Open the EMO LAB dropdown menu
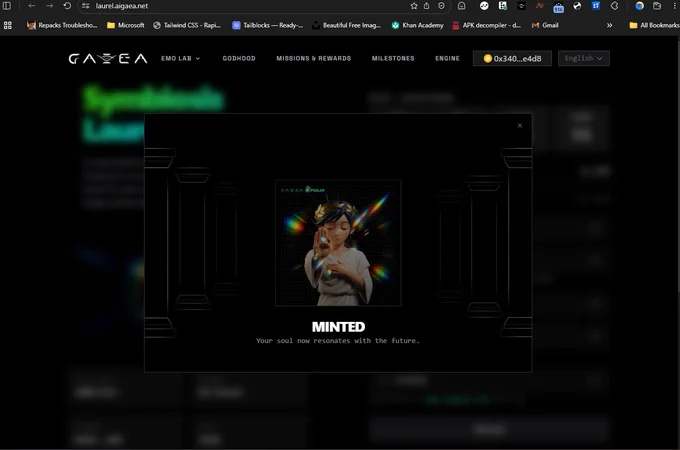This screenshot has height=450, width=680. [180, 59]
